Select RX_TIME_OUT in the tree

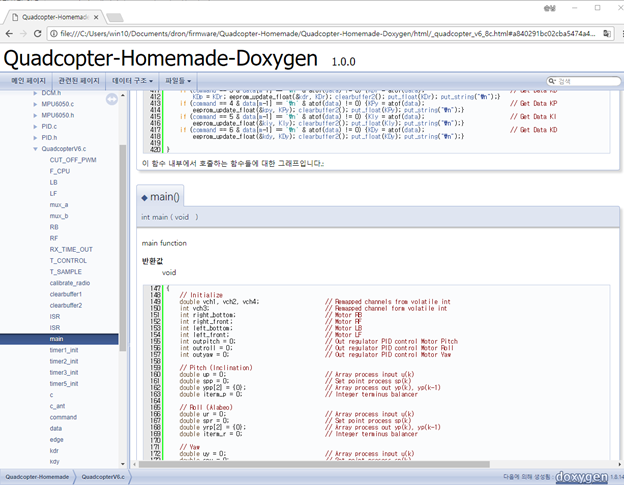(71, 249)
